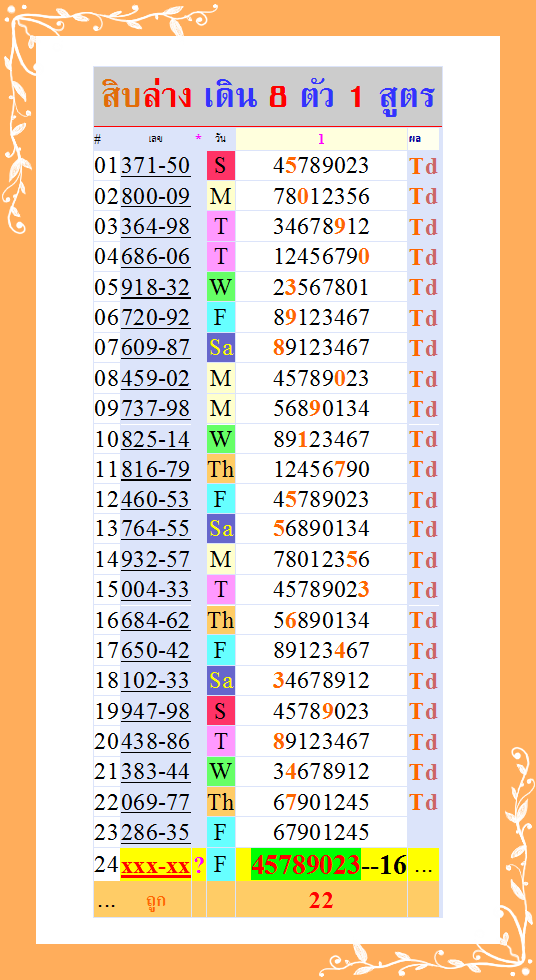Viewport: 536px width, 980px height.
Task: Click the red total 22 in the footer
Action: pos(321,900)
